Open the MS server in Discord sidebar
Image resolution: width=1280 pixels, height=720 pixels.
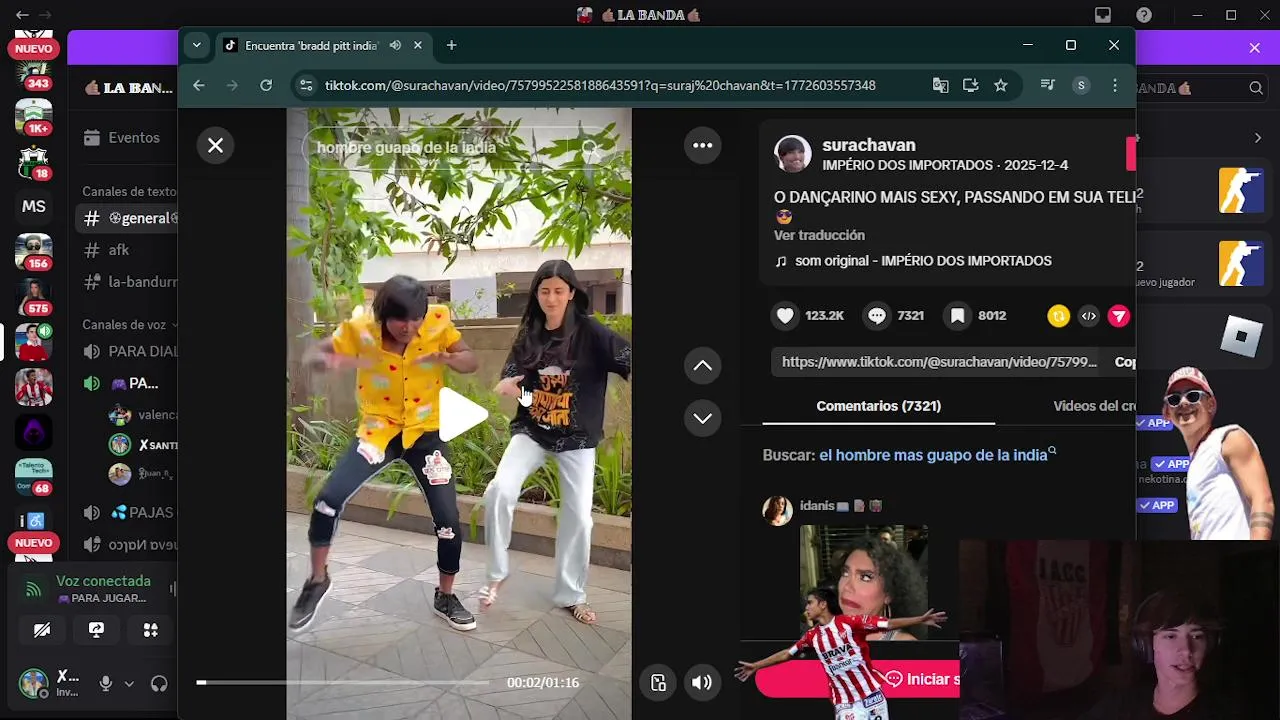pyautogui.click(x=34, y=206)
